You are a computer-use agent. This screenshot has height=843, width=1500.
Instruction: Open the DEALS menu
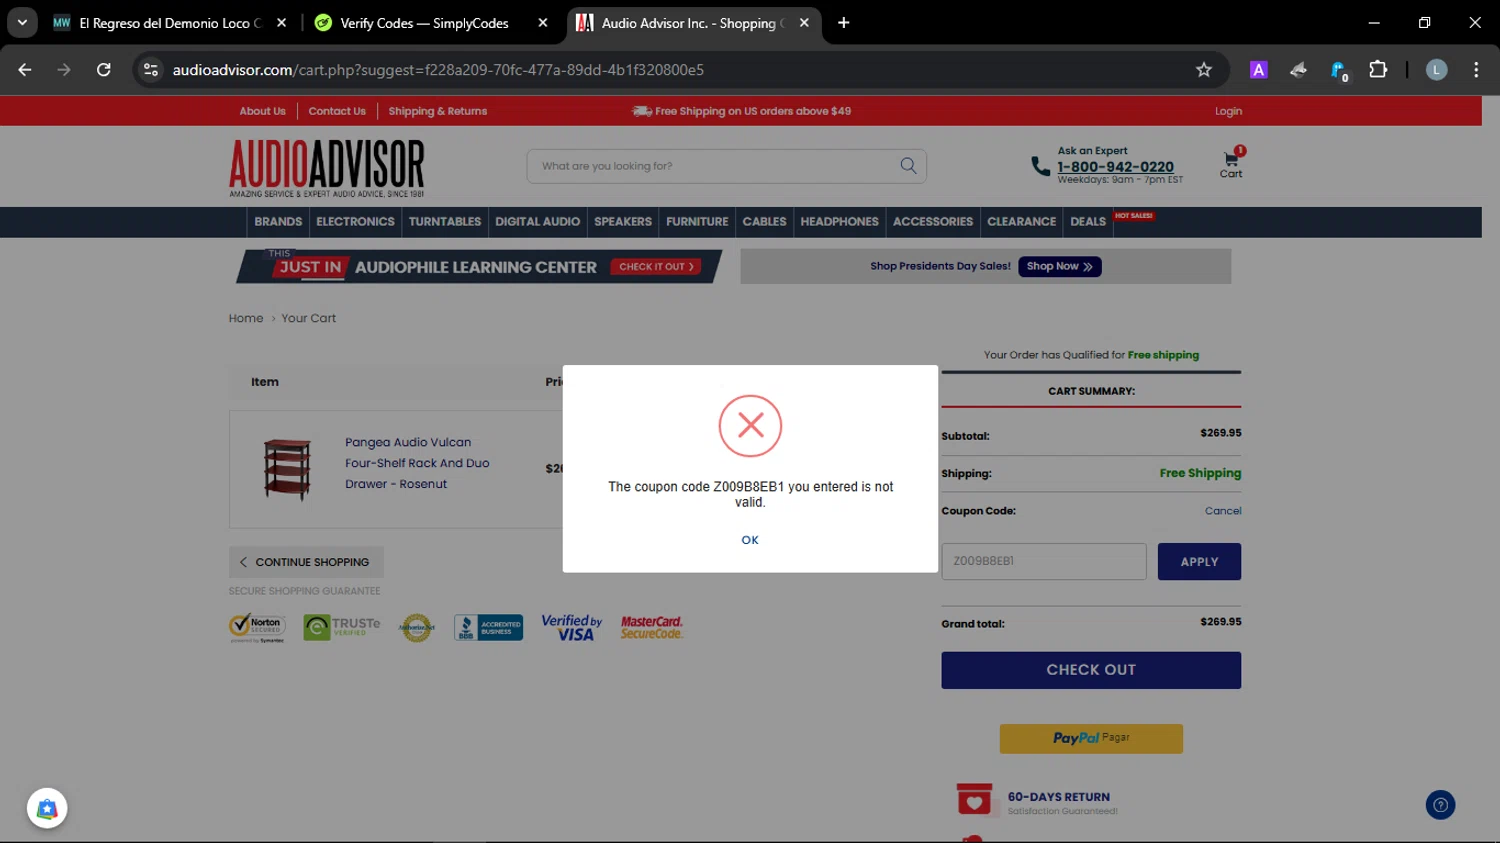[x=1088, y=222]
